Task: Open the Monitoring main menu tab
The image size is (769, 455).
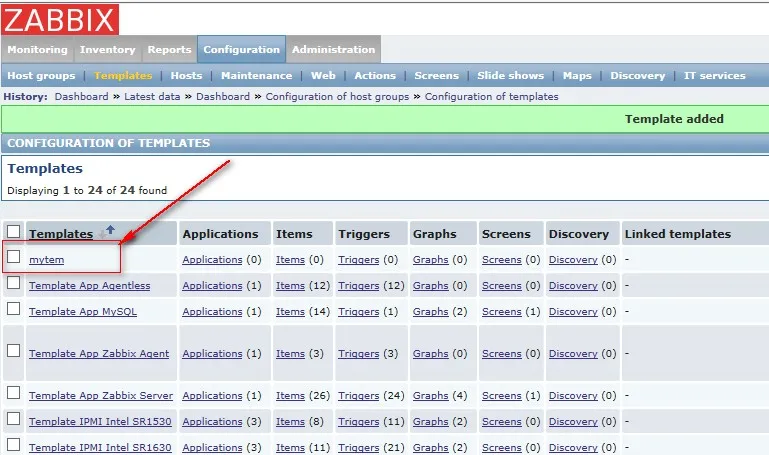Action: (x=37, y=50)
